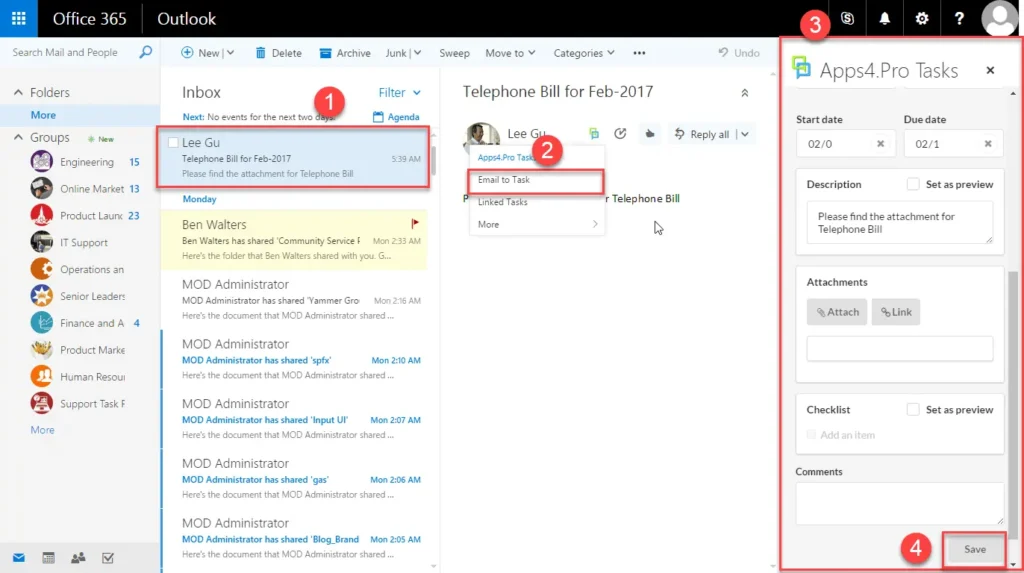Switch to Calendar view icon
Viewport: 1024px width, 573px height.
point(48,557)
